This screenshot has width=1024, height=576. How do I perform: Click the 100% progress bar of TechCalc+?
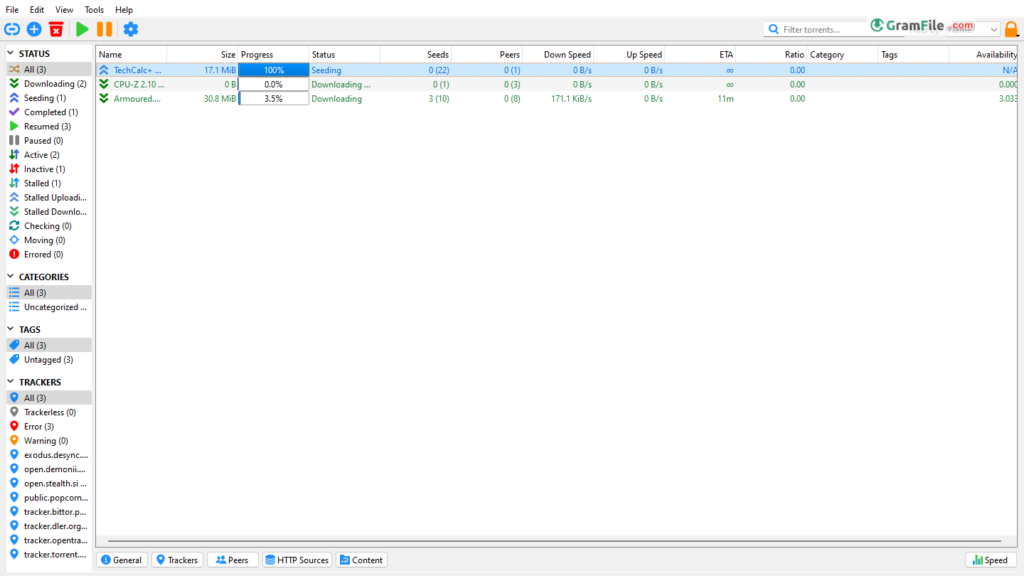point(274,70)
